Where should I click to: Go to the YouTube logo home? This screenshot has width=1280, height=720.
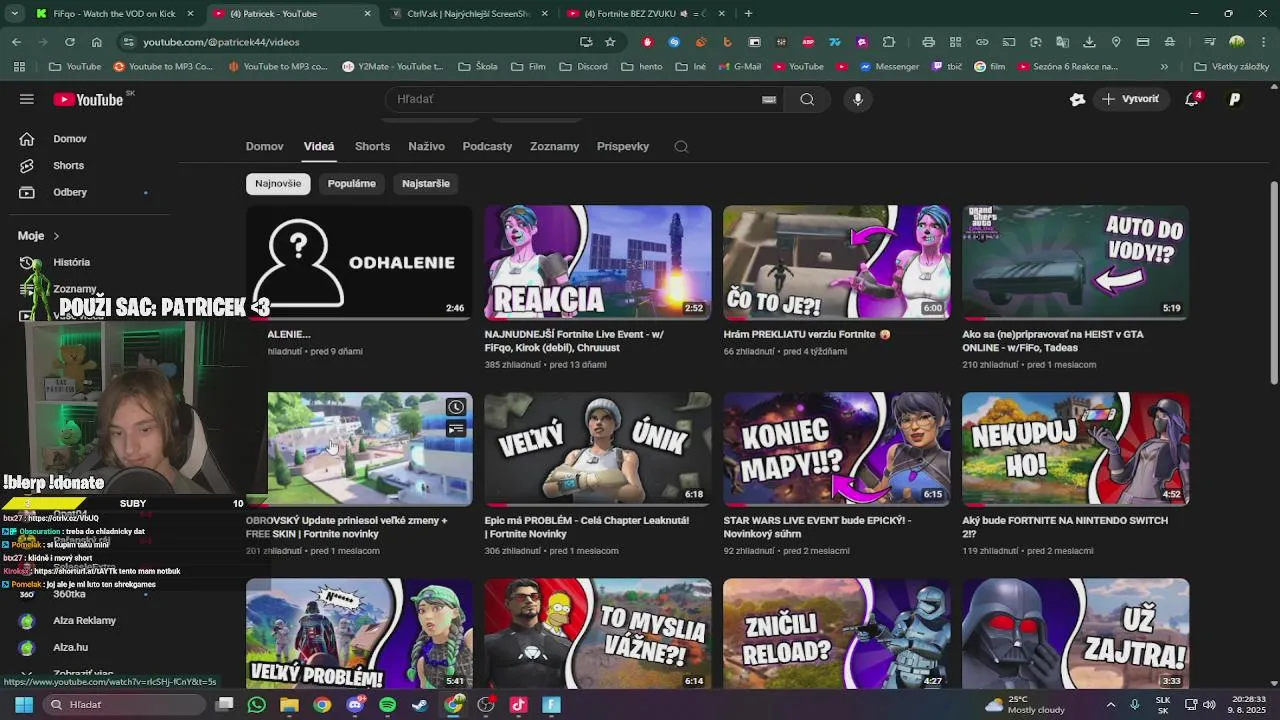88,99
